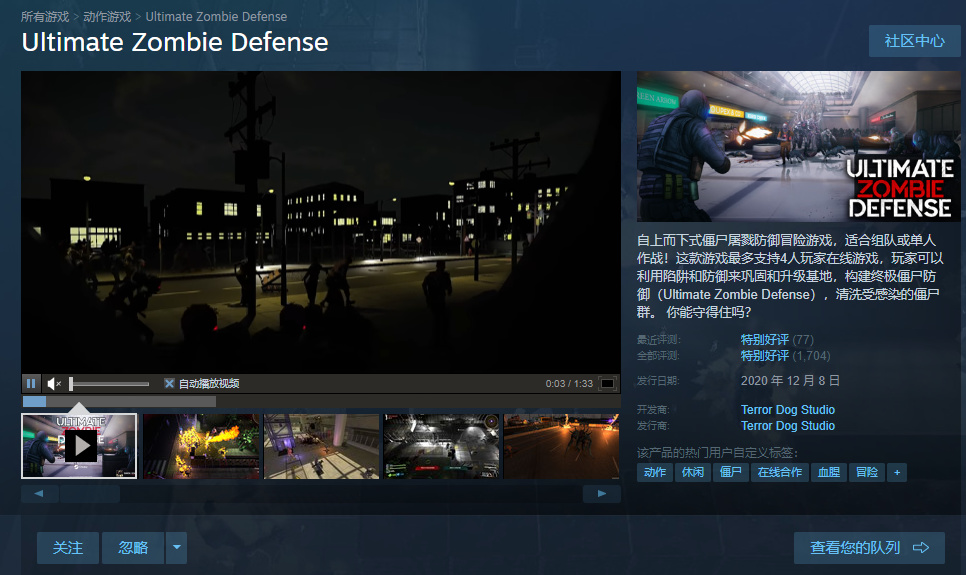Screen dimensions: 966x575
Task: Select the 冒险 tag
Action: (x=867, y=472)
